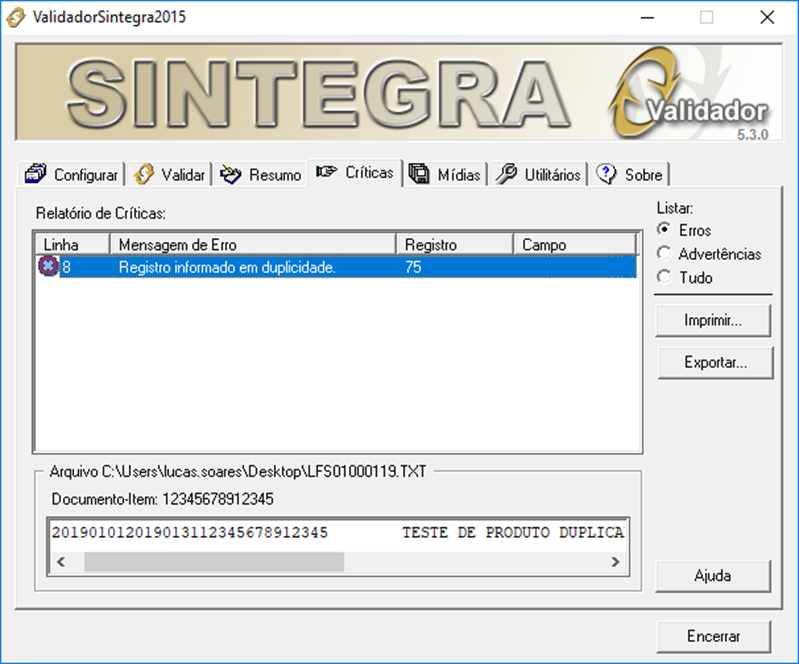The width and height of the screenshot is (799, 664).
Task: Click the ValidadorSintegra2015 title bar app icon
Action: click(x=15, y=17)
